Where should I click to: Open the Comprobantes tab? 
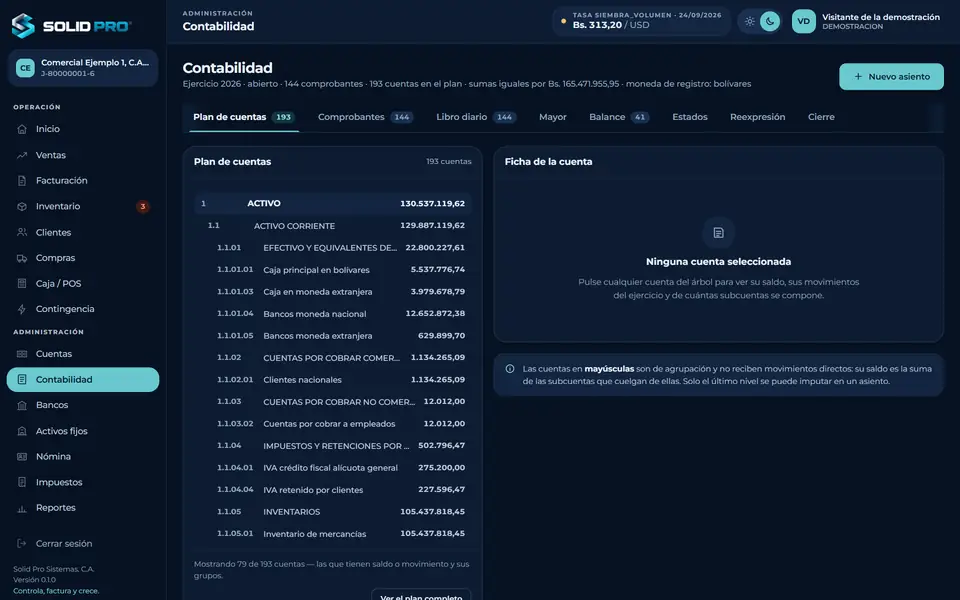(x=366, y=117)
